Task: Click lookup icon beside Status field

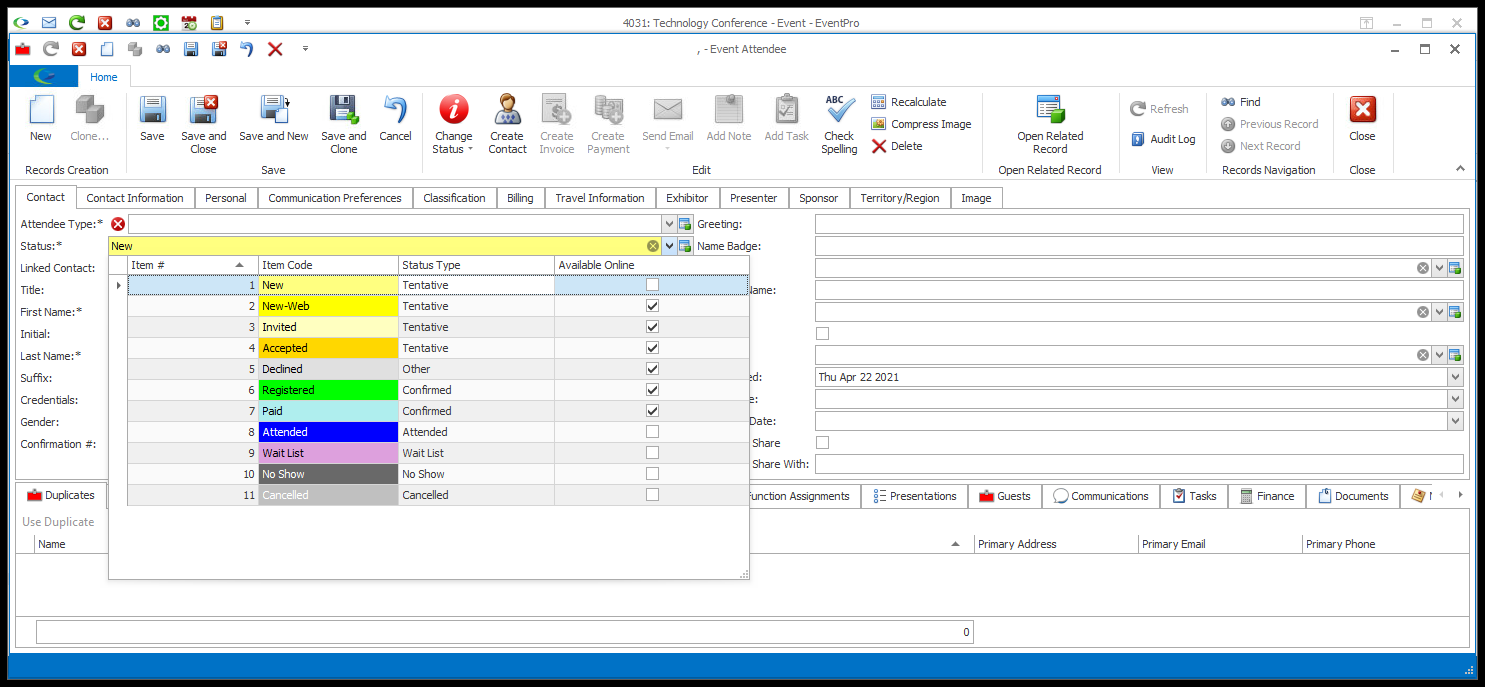Action: pos(685,246)
